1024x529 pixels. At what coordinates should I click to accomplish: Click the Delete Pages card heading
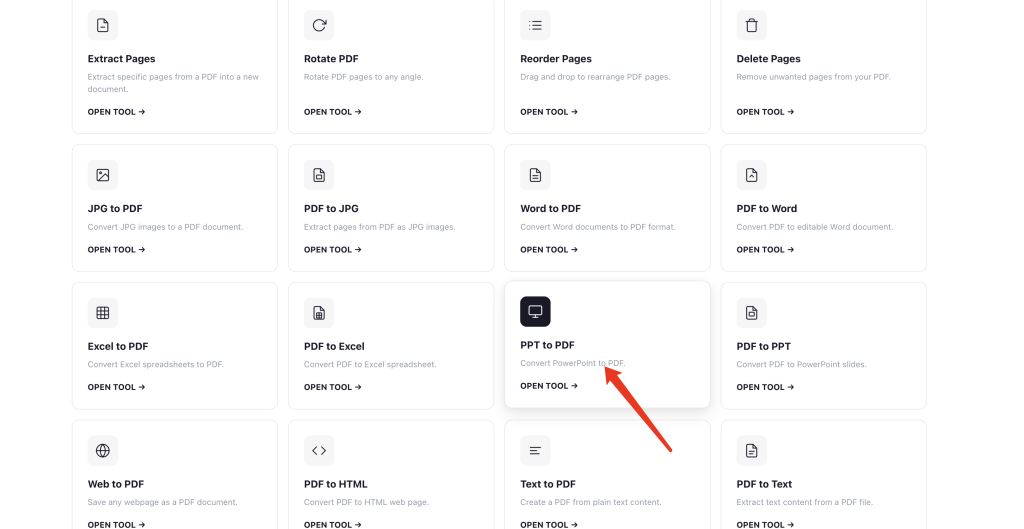[768, 59]
